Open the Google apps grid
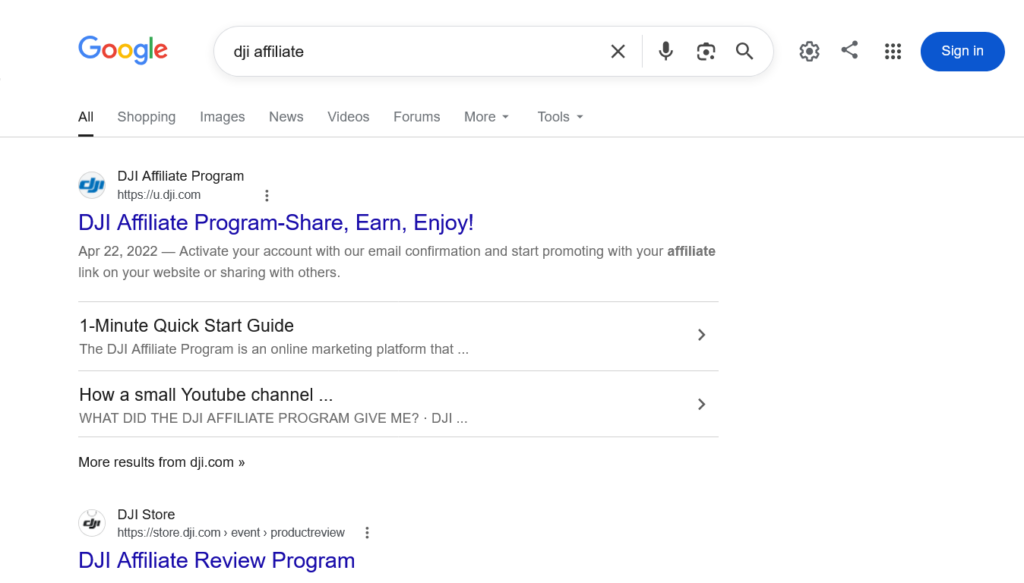The image size is (1024, 583). tap(893, 52)
